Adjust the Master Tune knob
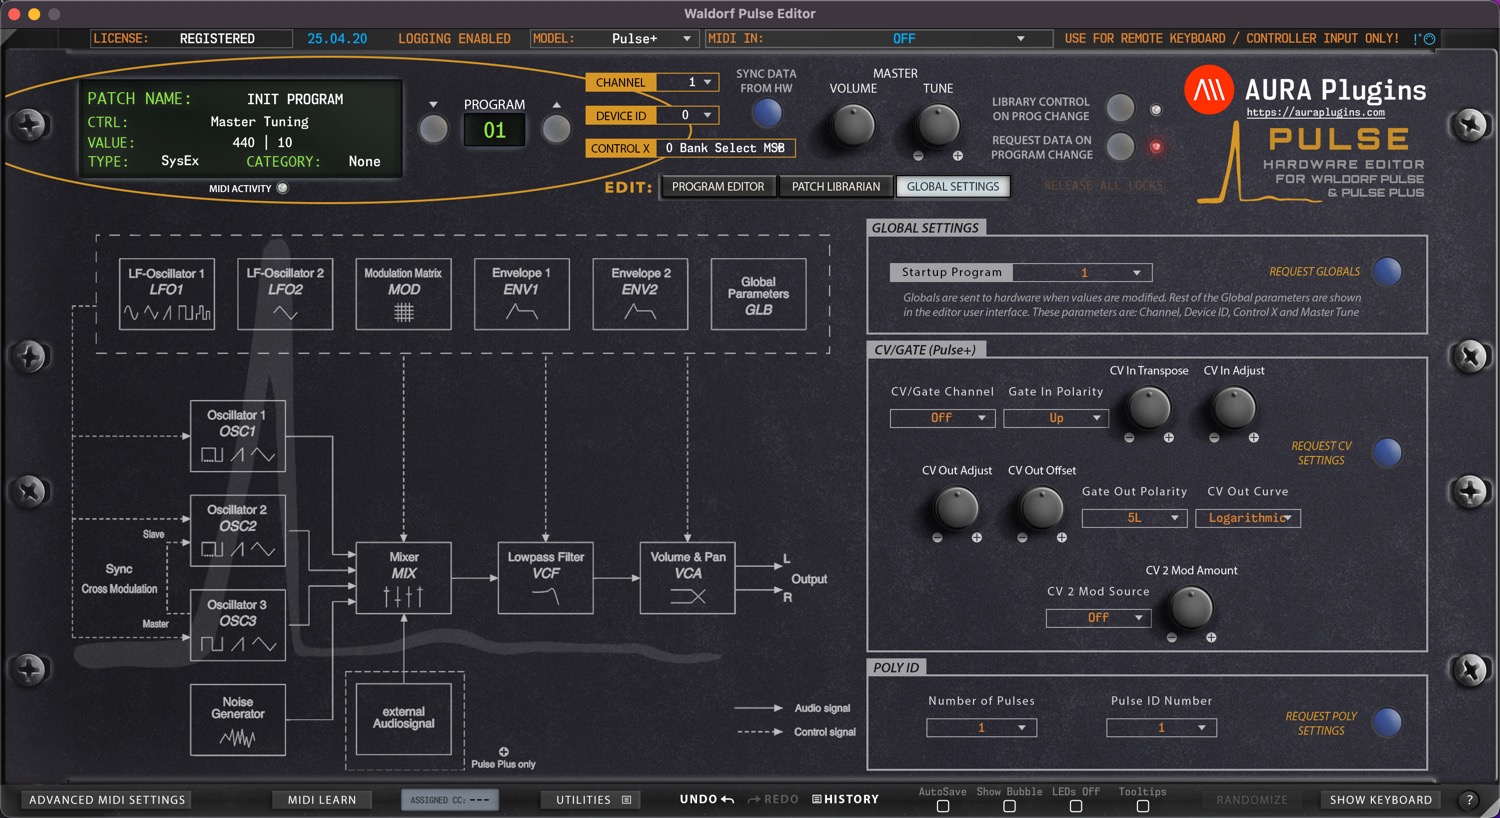 pyautogui.click(x=937, y=125)
